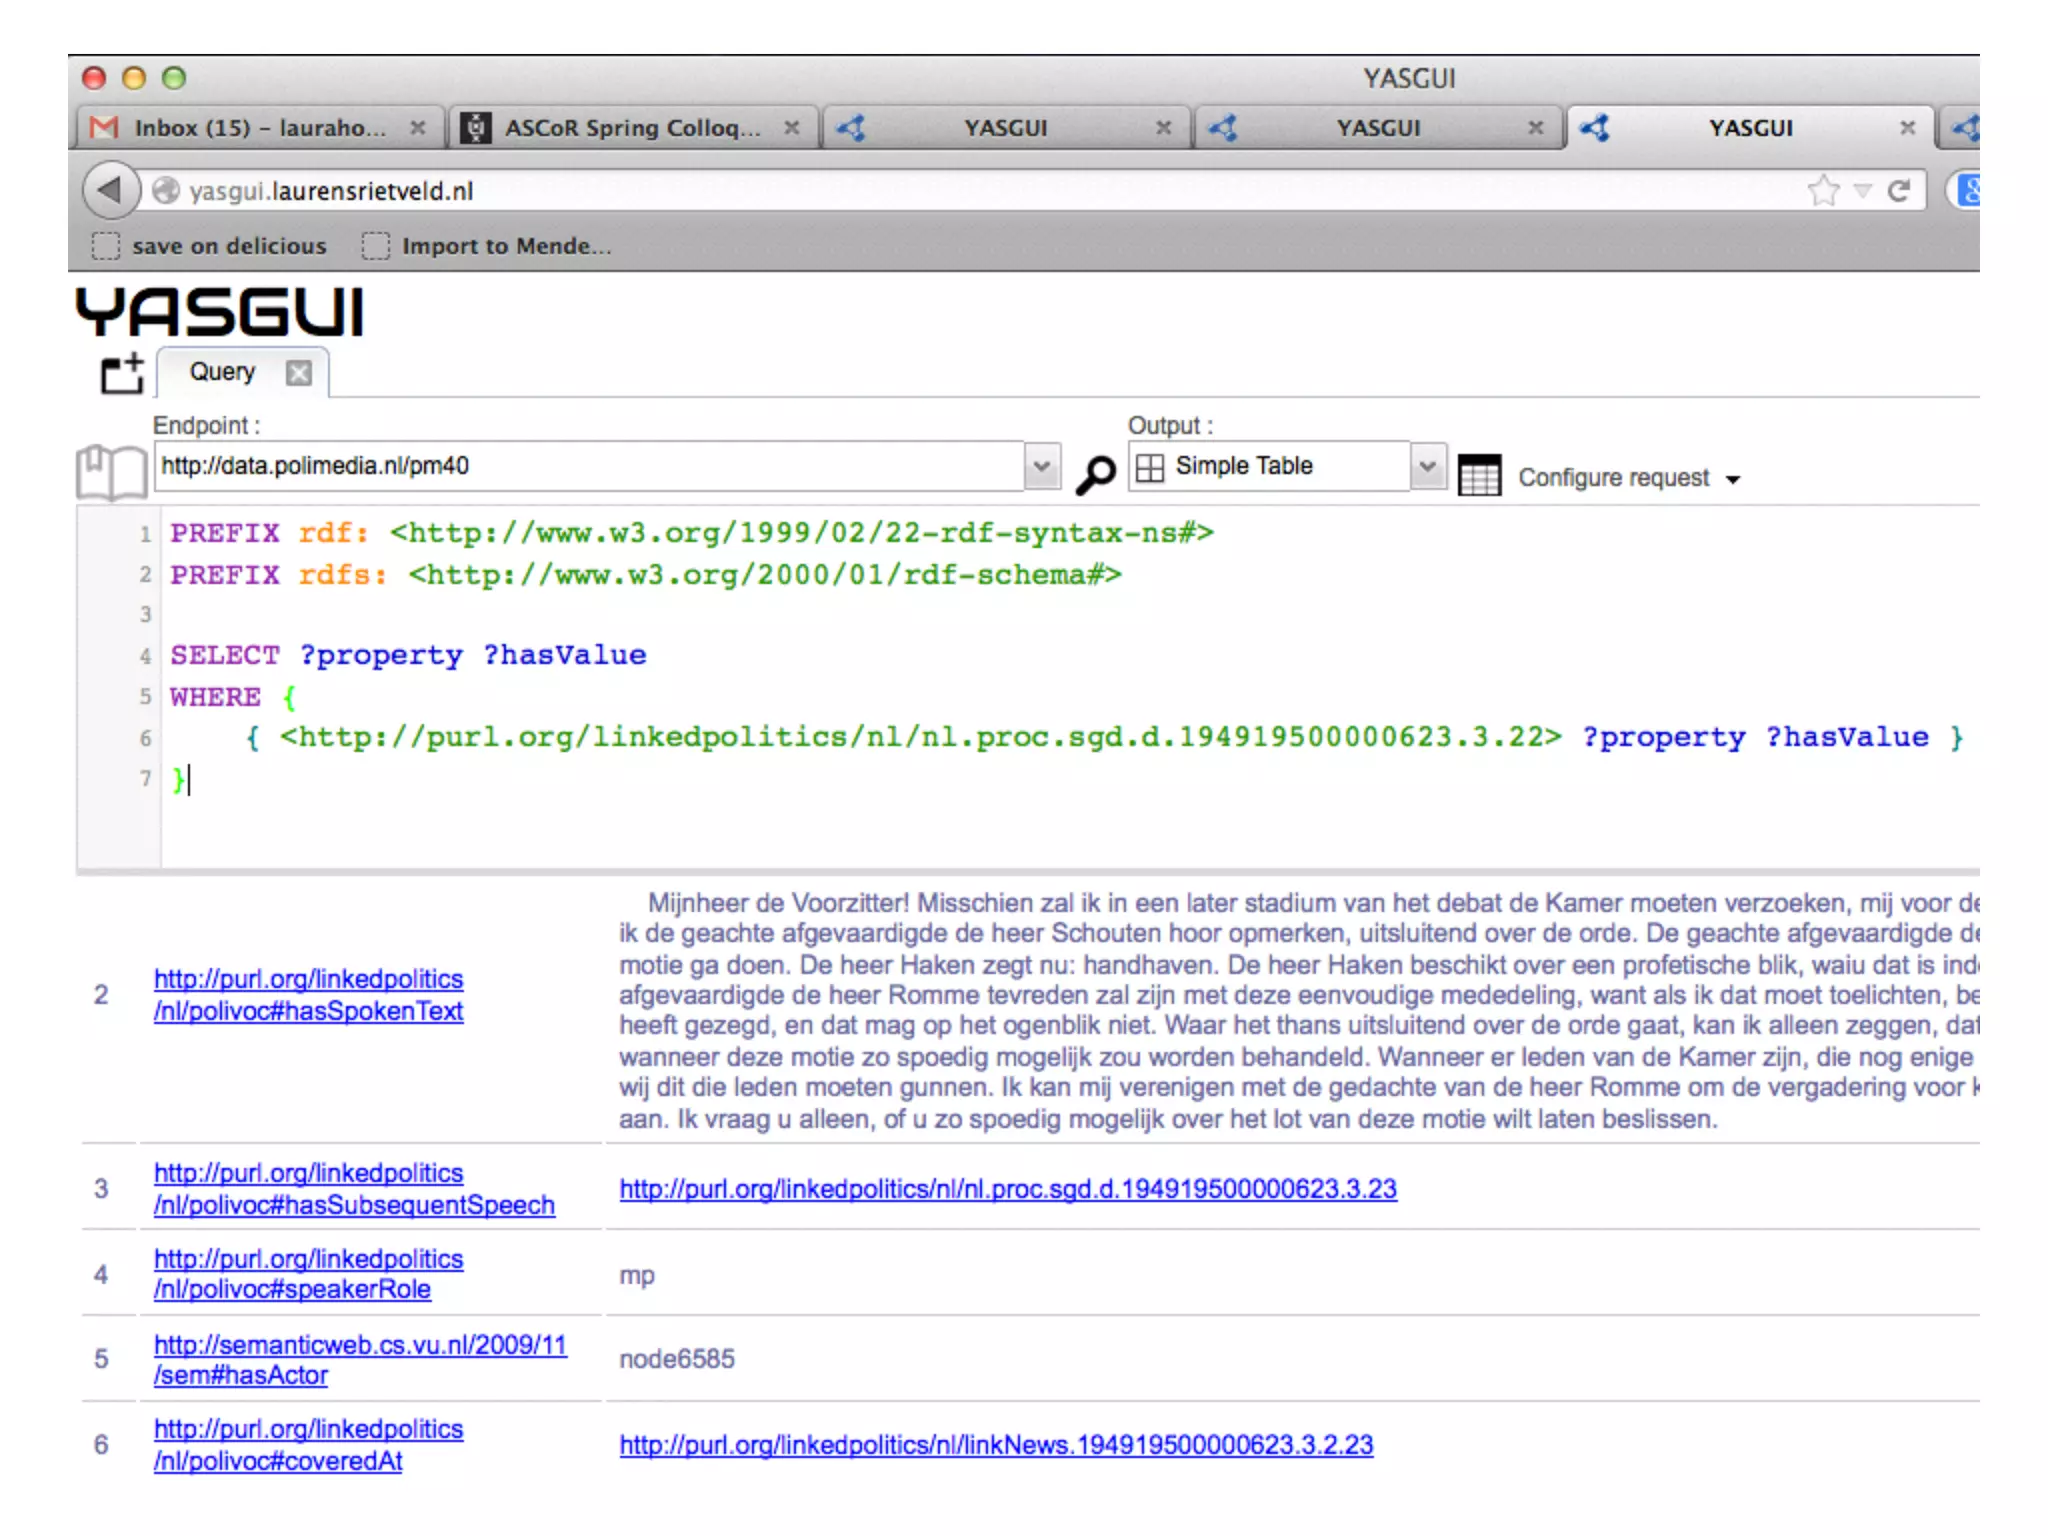Click the add new query tab icon
The height and width of the screenshot is (1536, 2048).
122,374
